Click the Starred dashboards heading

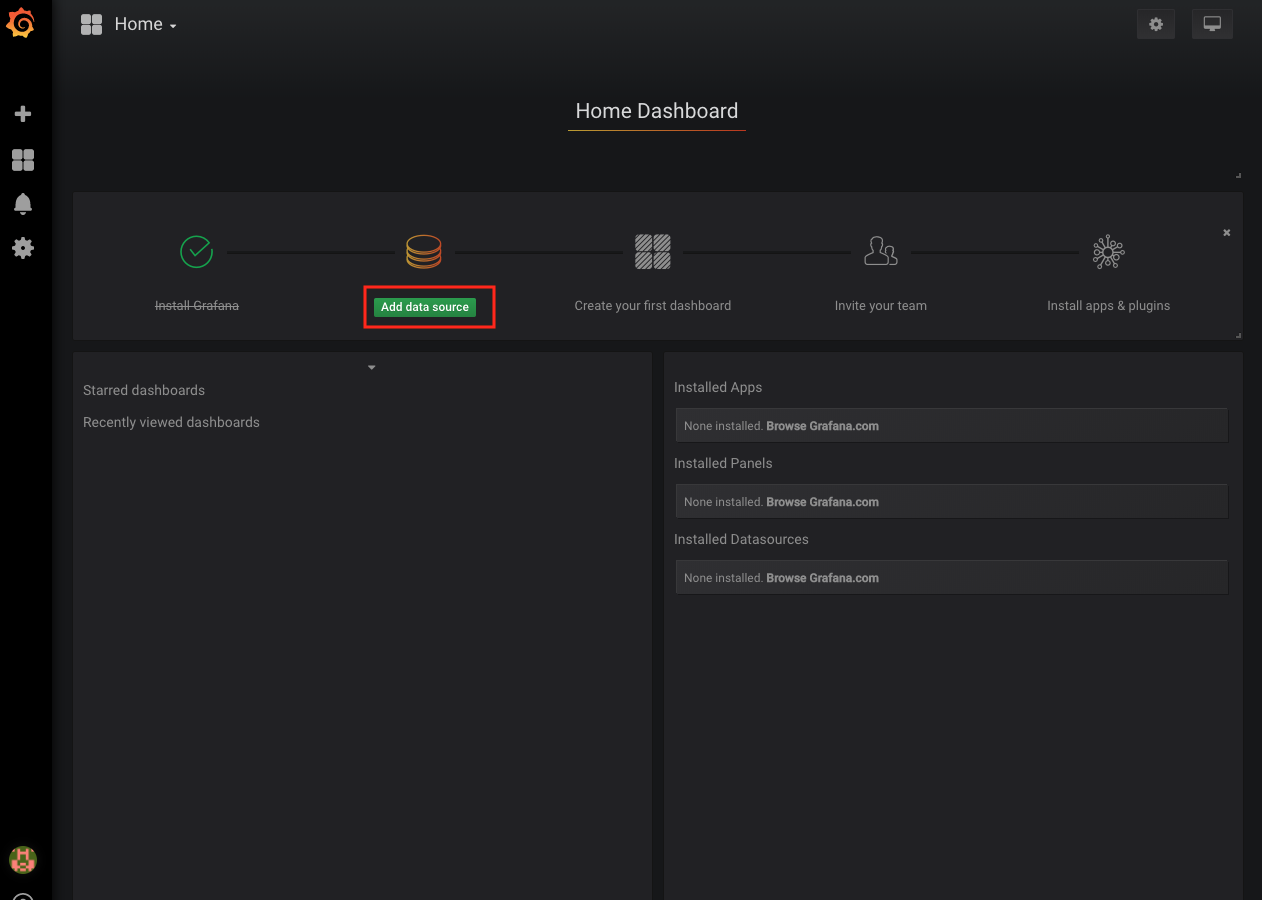tap(144, 390)
